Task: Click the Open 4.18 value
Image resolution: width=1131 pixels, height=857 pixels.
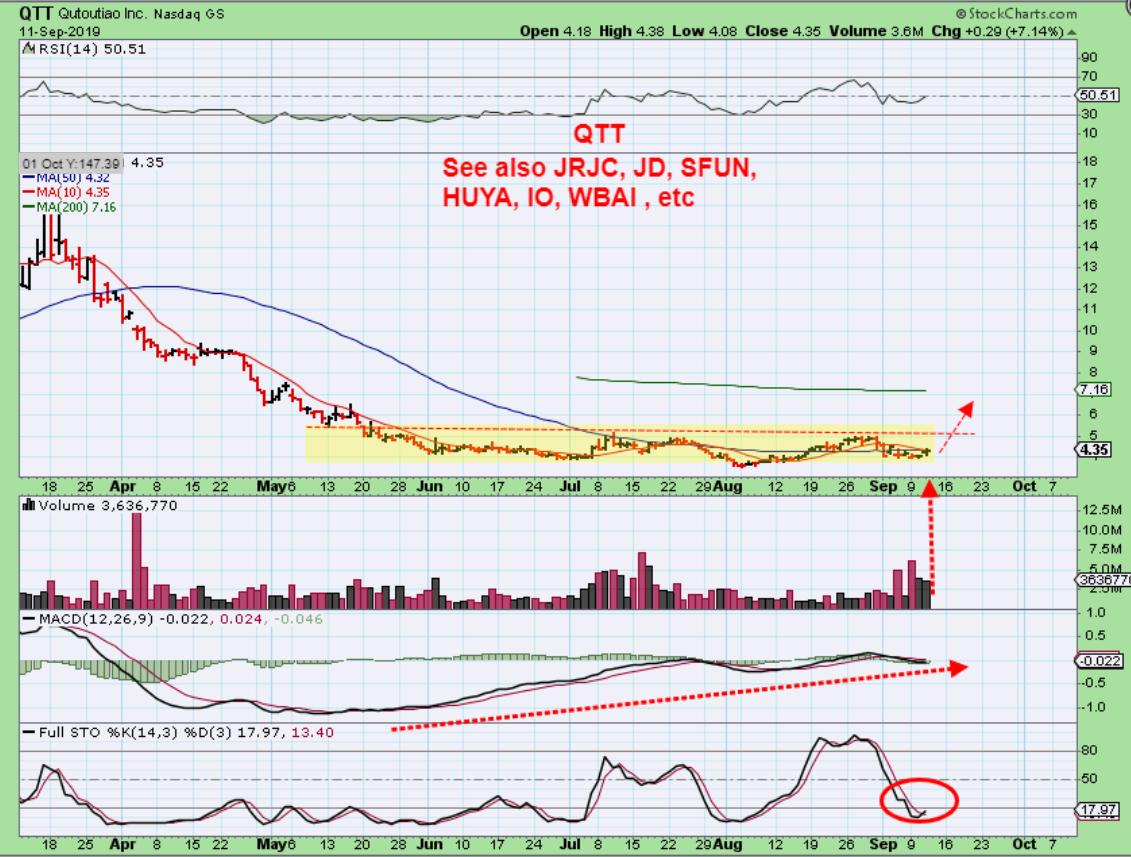Action: coord(555,31)
